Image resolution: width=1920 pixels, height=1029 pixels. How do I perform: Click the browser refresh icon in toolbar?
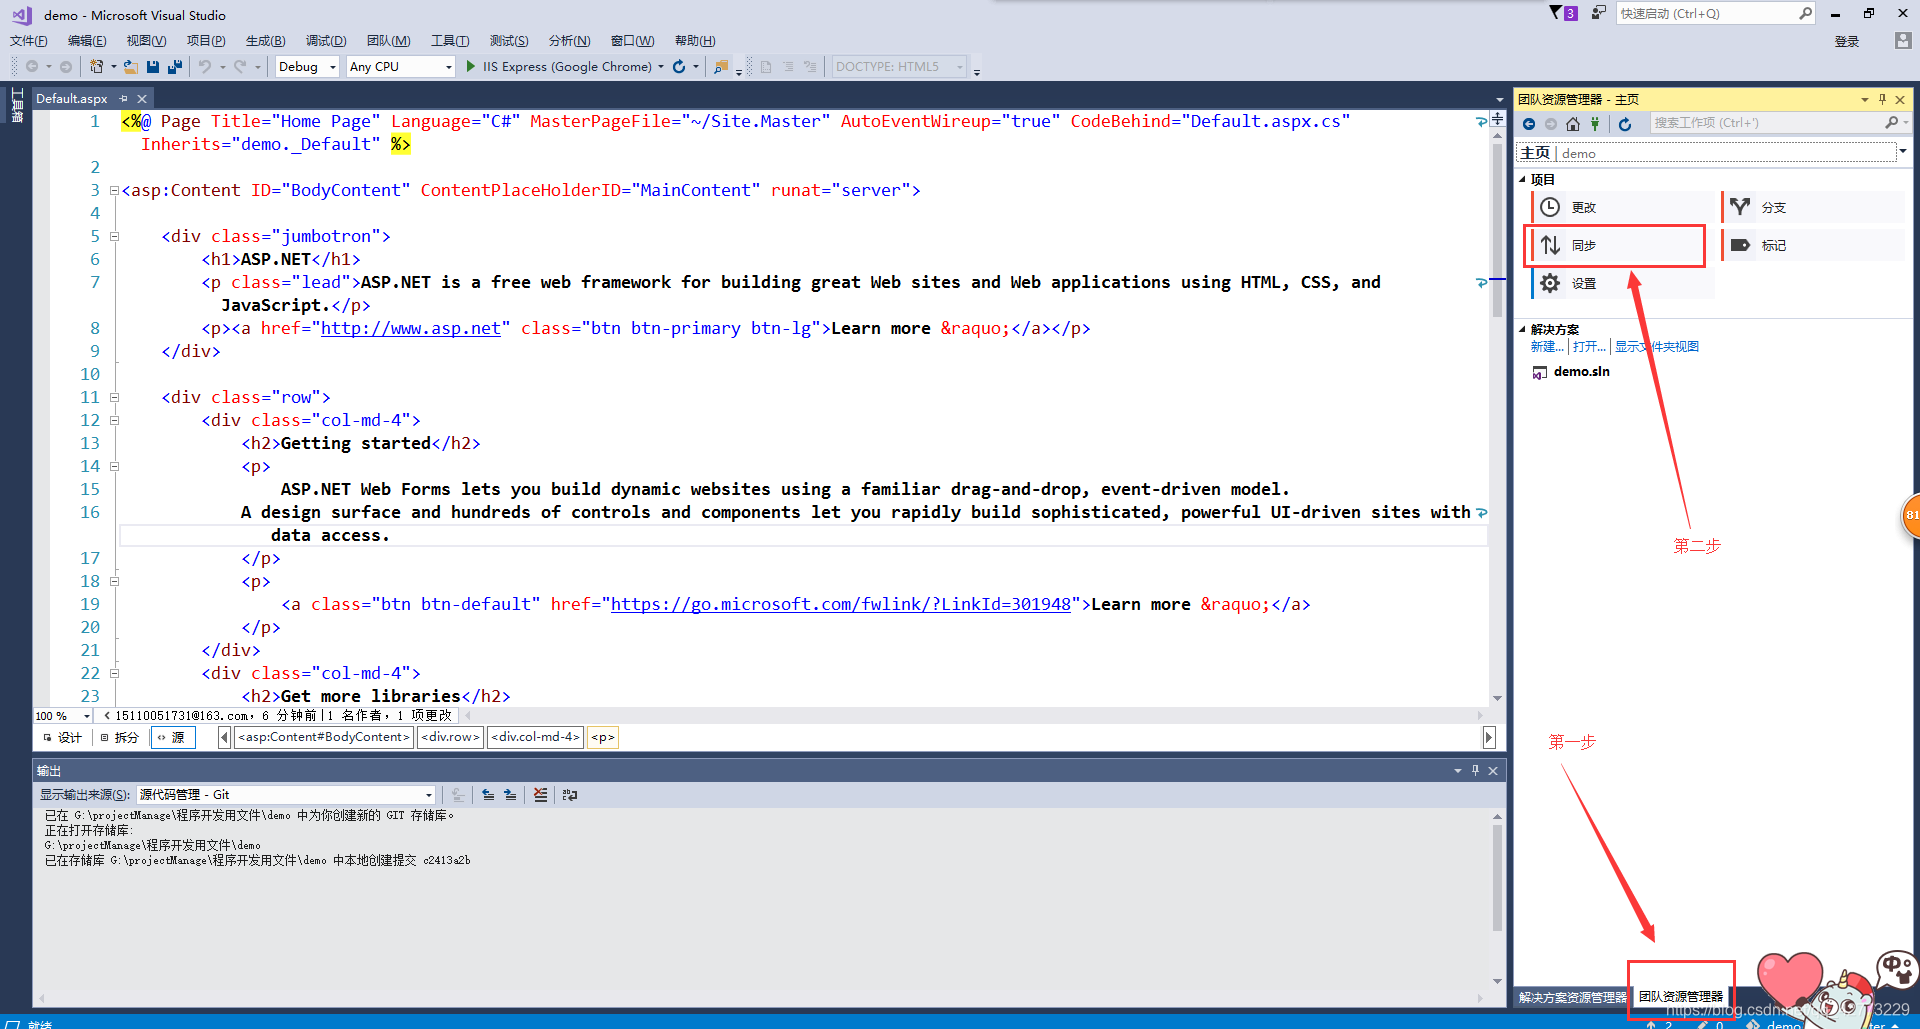pos(679,67)
